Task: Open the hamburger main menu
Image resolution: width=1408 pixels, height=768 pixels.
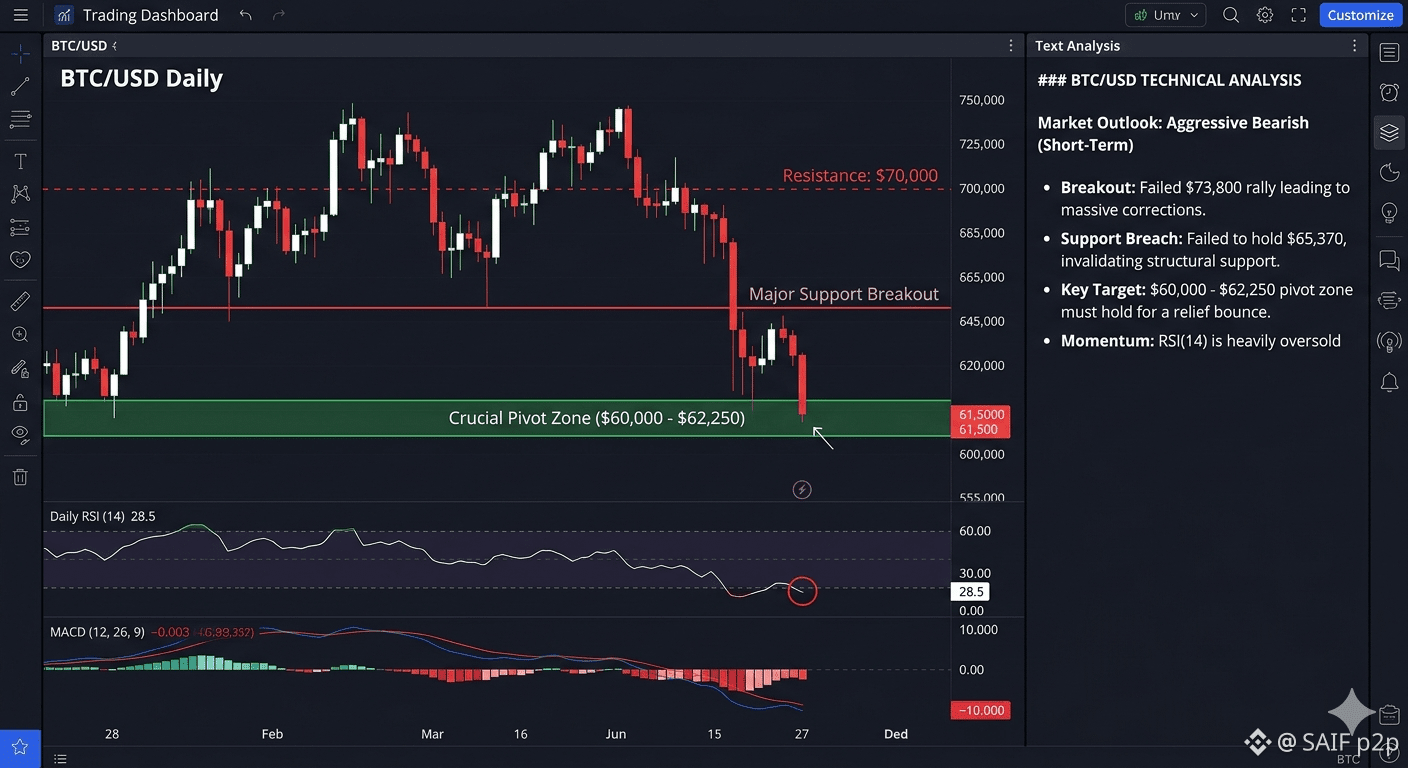Action: click(20, 15)
